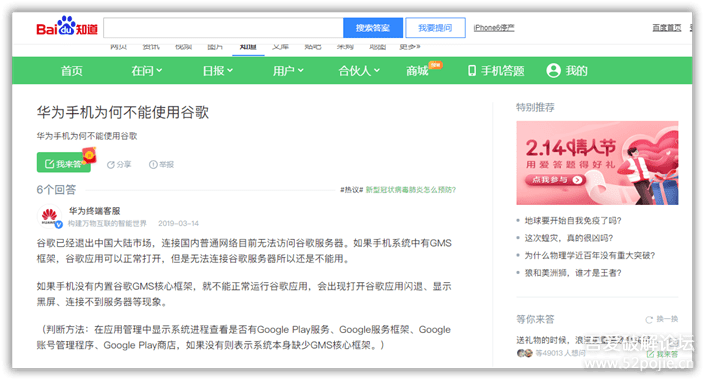Open 狼和美洲狮,谁才是王者? link
Image resolution: width=704 pixels, height=380 pixels.
573,273
